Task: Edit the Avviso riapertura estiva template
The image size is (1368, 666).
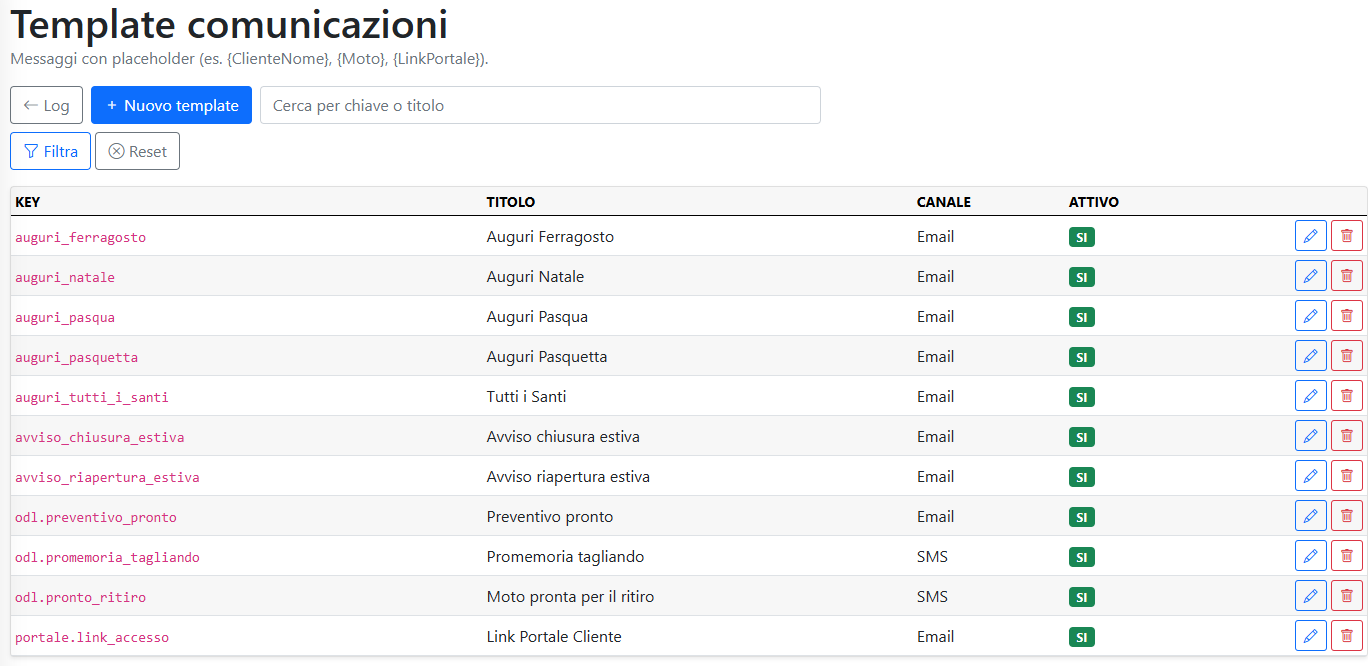Action: (x=1310, y=476)
